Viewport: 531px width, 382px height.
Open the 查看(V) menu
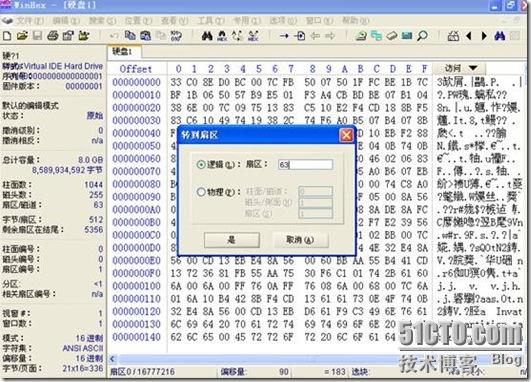(x=174, y=21)
